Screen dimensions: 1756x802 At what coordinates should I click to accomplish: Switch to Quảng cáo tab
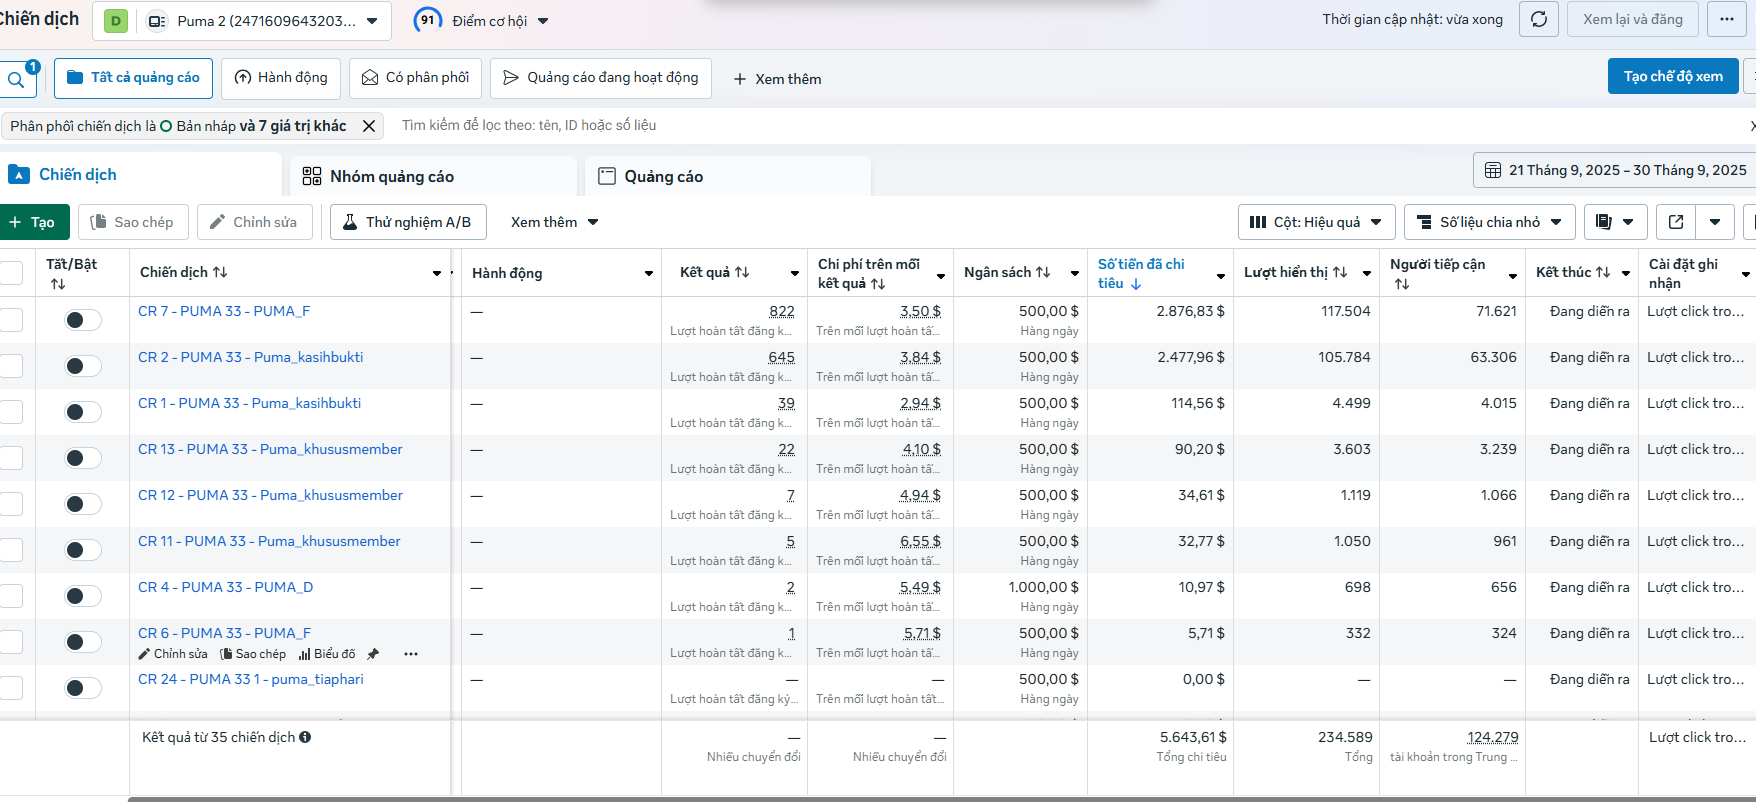663,176
